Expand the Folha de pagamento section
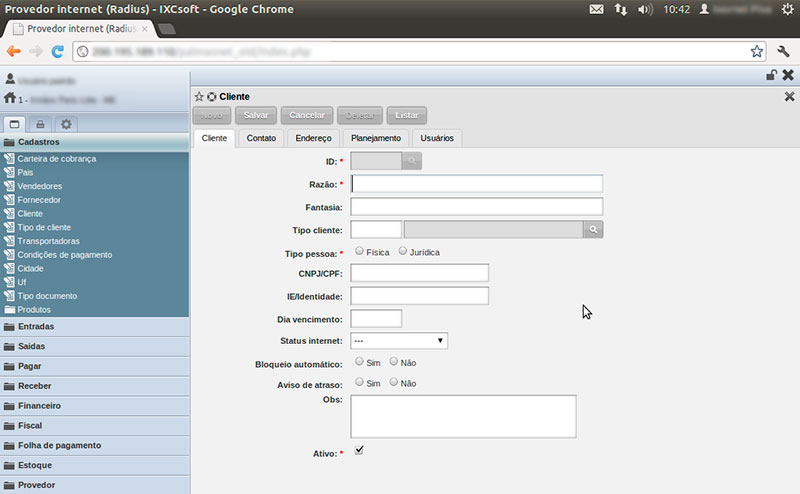Viewport: 800px width, 494px height. (94, 446)
